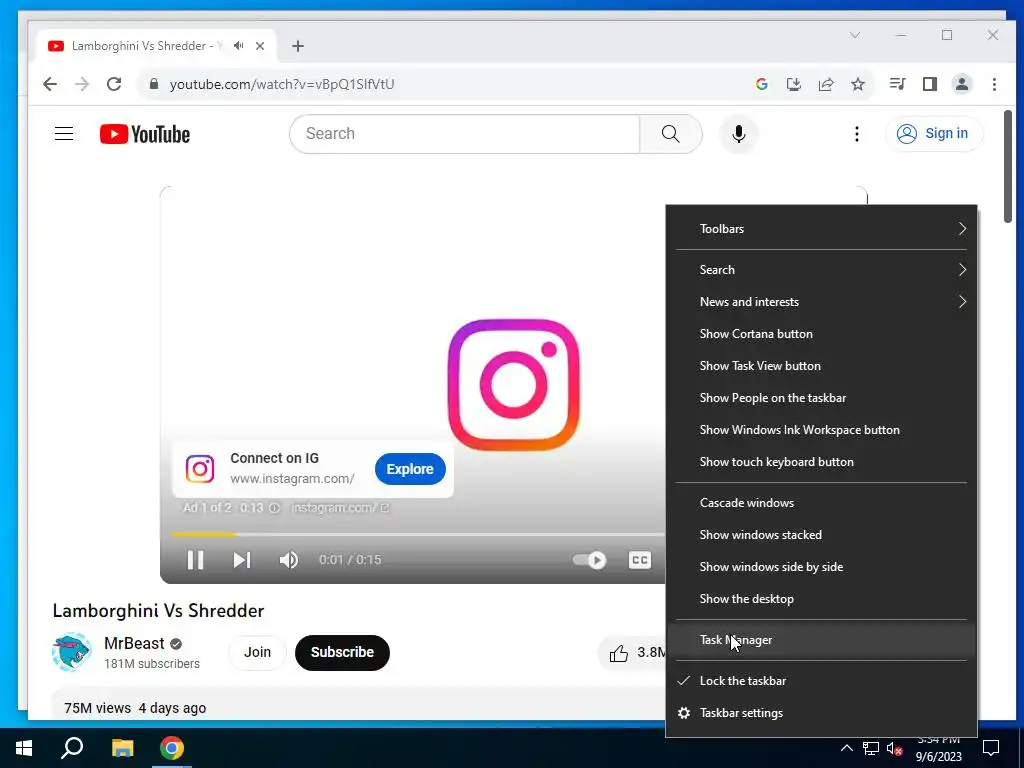This screenshot has width=1024, height=768.
Task: Select Cascade windows
Action: pyautogui.click(x=821, y=503)
